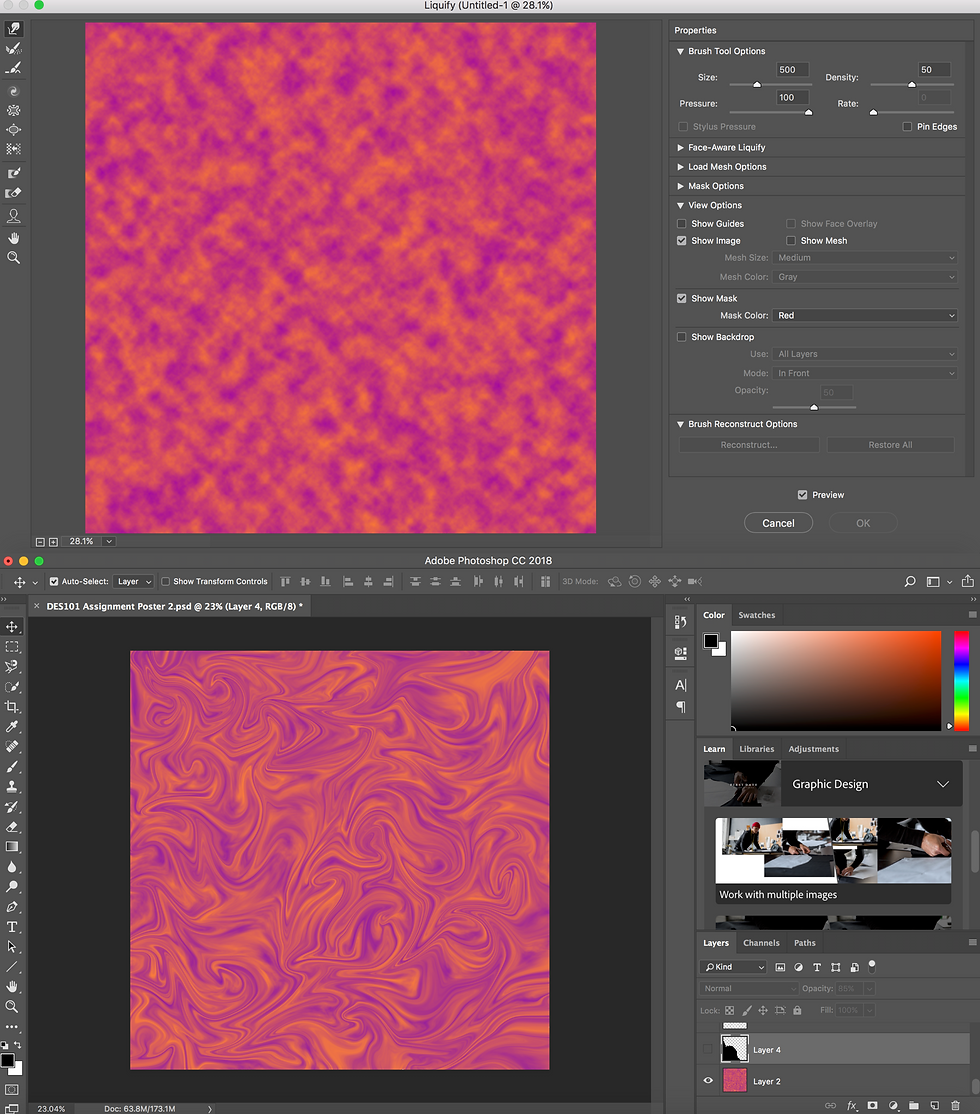The image size is (980, 1114).
Task: Open Photoshop search magnifier icon
Action: (x=910, y=582)
